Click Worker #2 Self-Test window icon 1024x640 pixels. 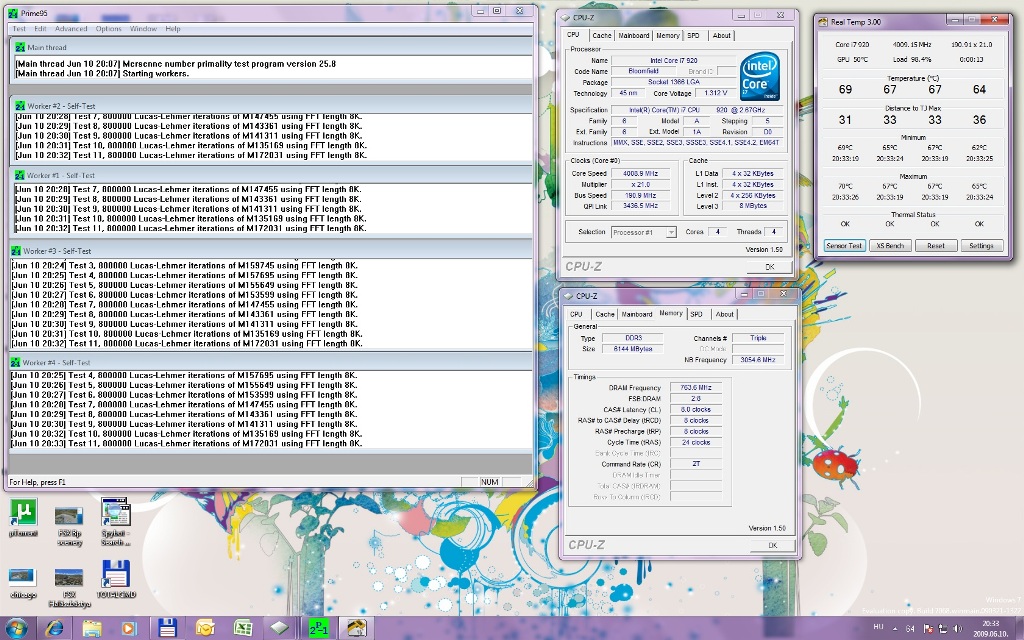[x=20, y=105]
